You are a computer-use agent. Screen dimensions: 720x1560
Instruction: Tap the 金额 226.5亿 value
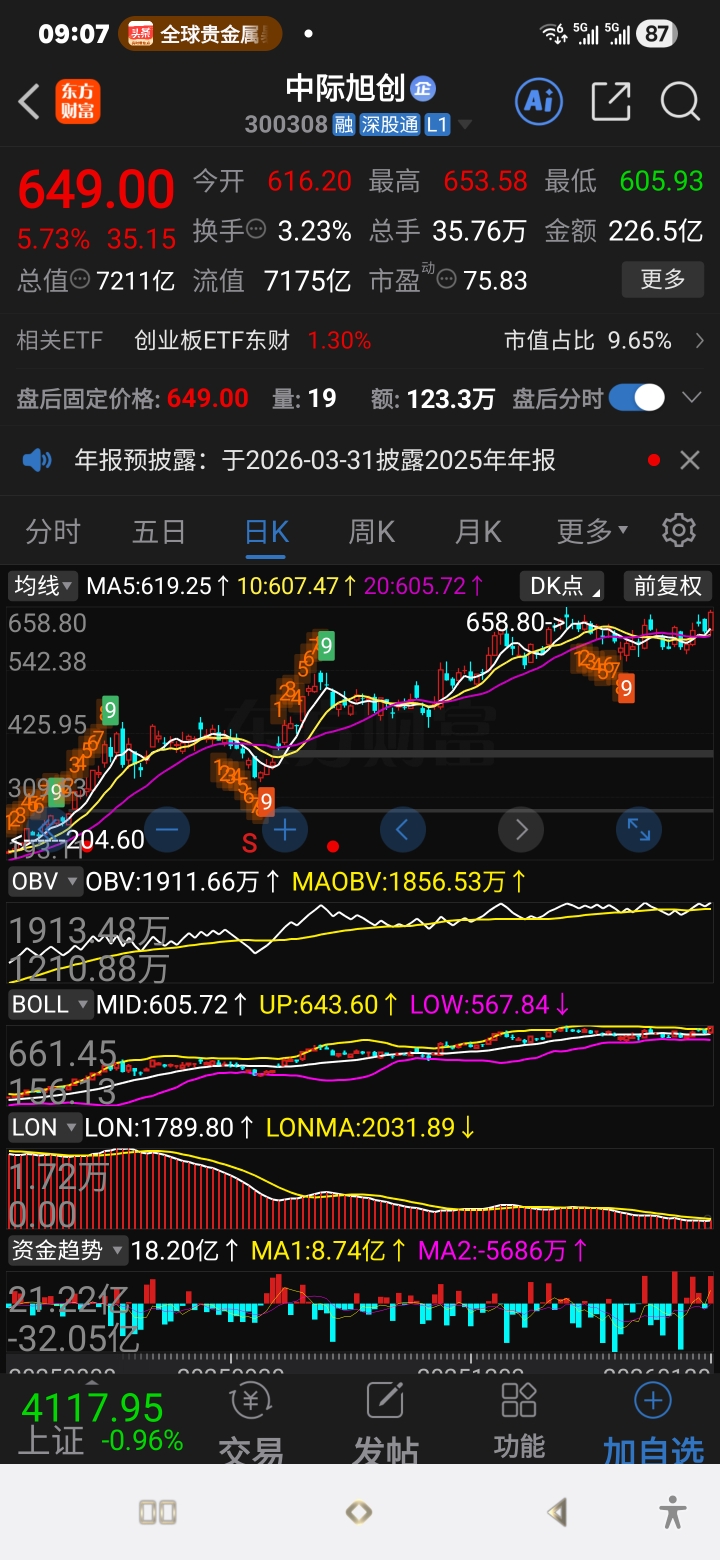click(x=624, y=231)
